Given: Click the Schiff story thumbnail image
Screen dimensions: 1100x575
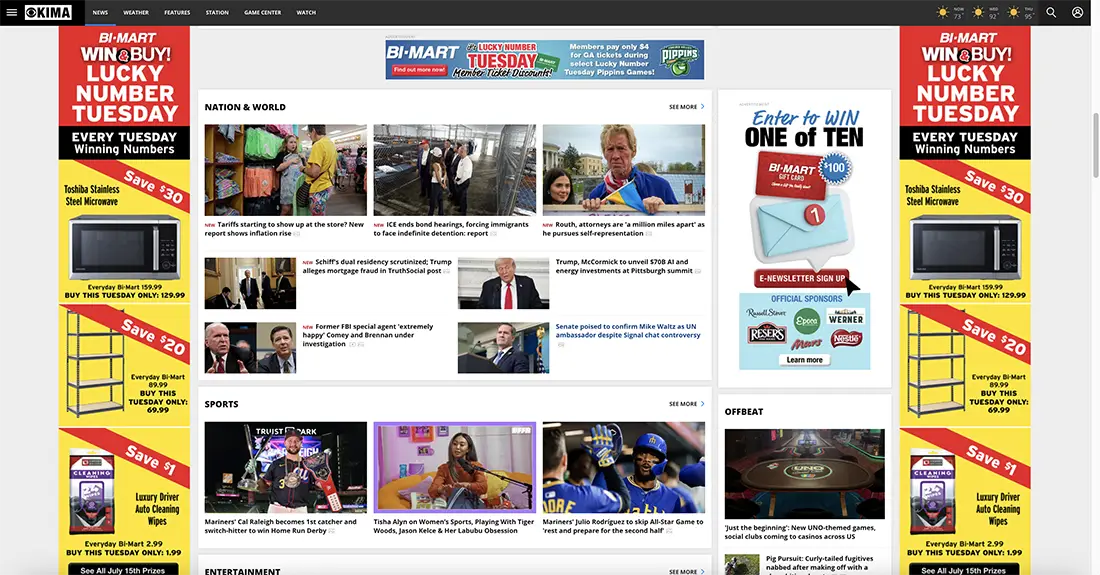Looking at the screenshot, I should click(x=250, y=283).
